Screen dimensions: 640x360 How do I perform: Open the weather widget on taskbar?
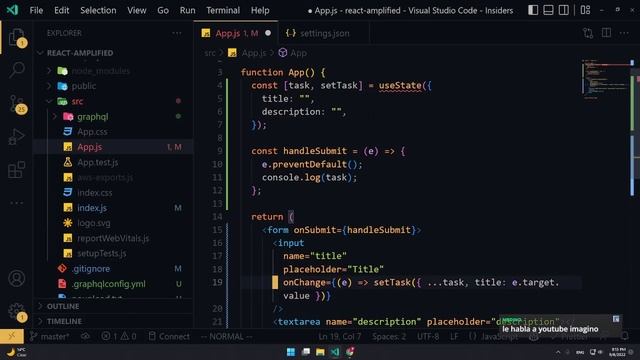pyautogui.click(x=16, y=352)
